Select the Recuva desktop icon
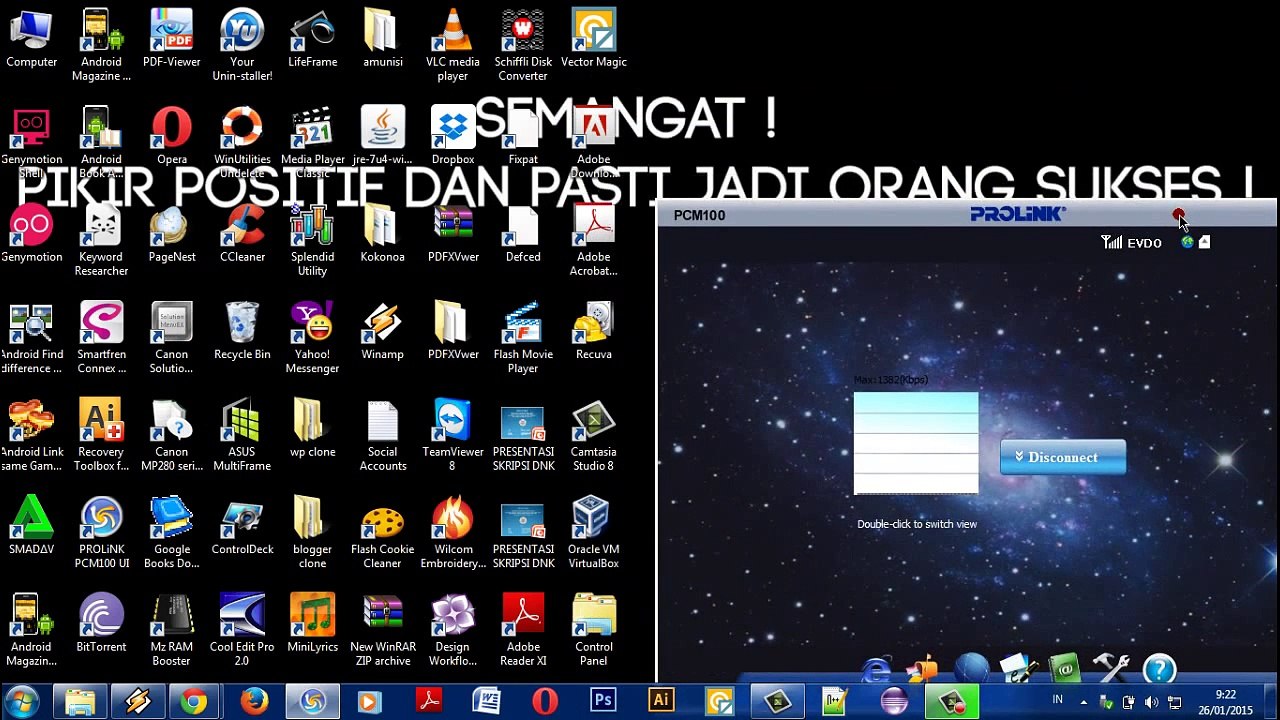Viewport: 1280px width, 720px height. (594, 332)
